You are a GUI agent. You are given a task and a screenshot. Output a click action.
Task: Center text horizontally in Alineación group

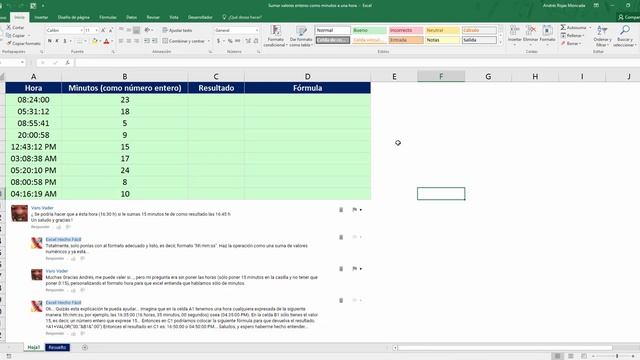click(x=129, y=41)
